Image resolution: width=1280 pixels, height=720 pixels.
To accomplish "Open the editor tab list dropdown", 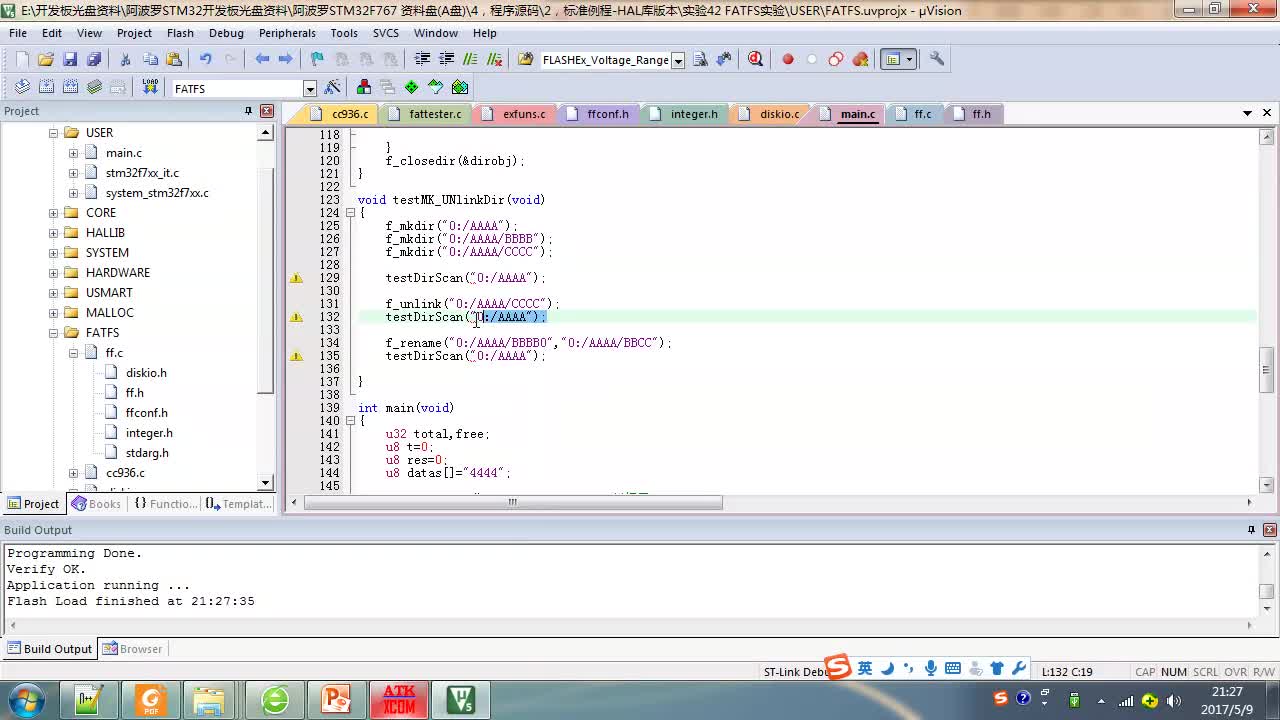I will pos(1247,113).
